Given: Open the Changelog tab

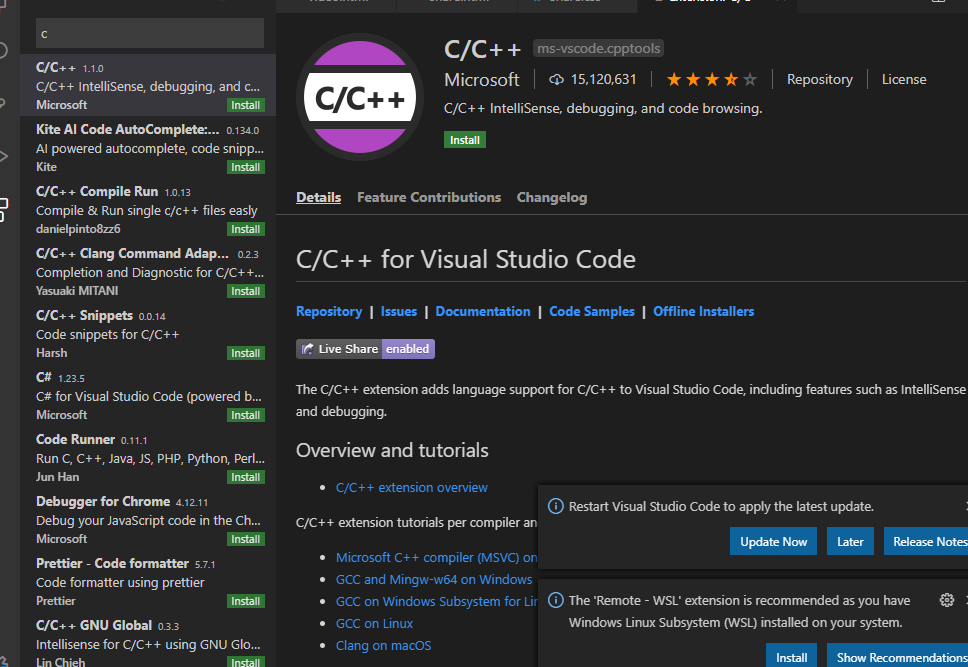Looking at the screenshot, I should click(552, 198).
